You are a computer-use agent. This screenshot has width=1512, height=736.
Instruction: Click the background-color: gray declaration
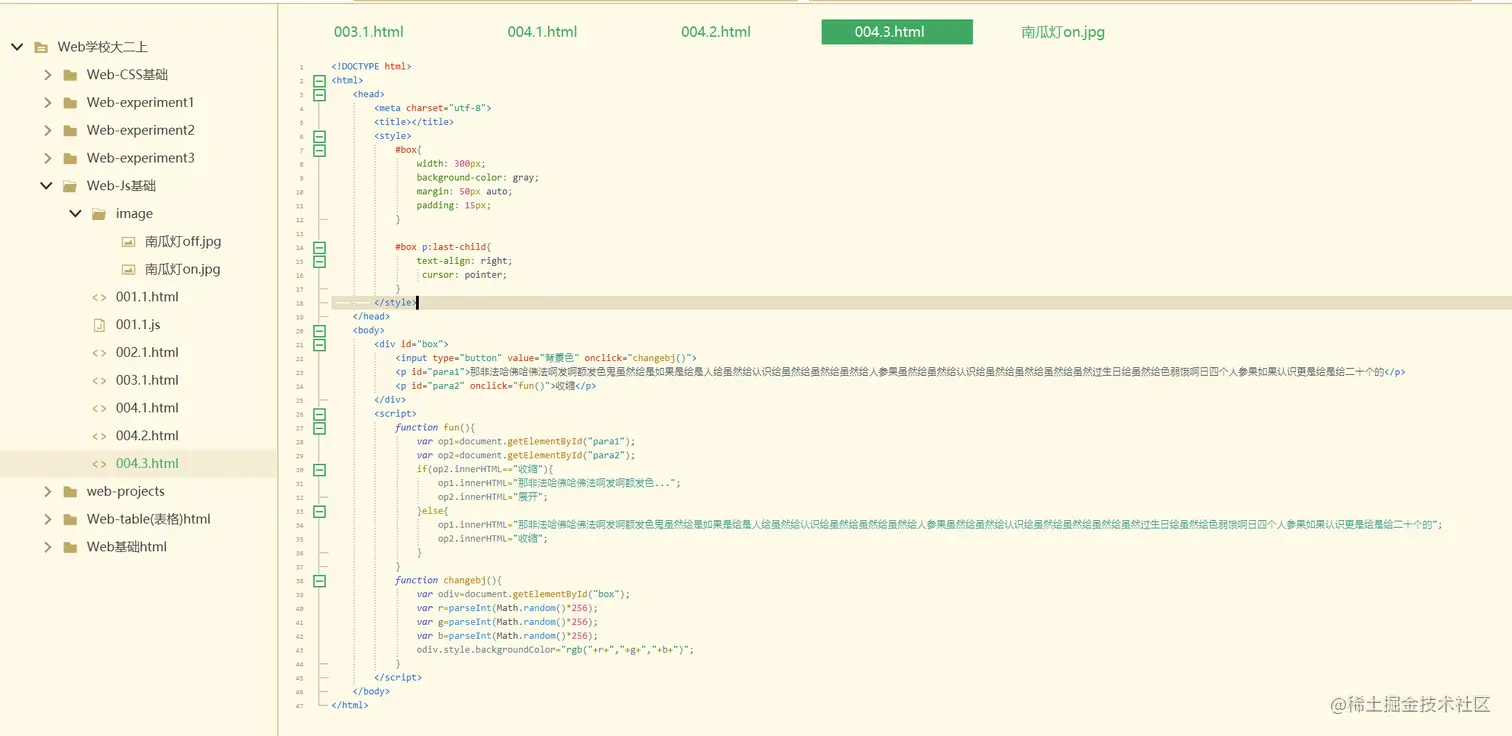[x=478, y=178]
